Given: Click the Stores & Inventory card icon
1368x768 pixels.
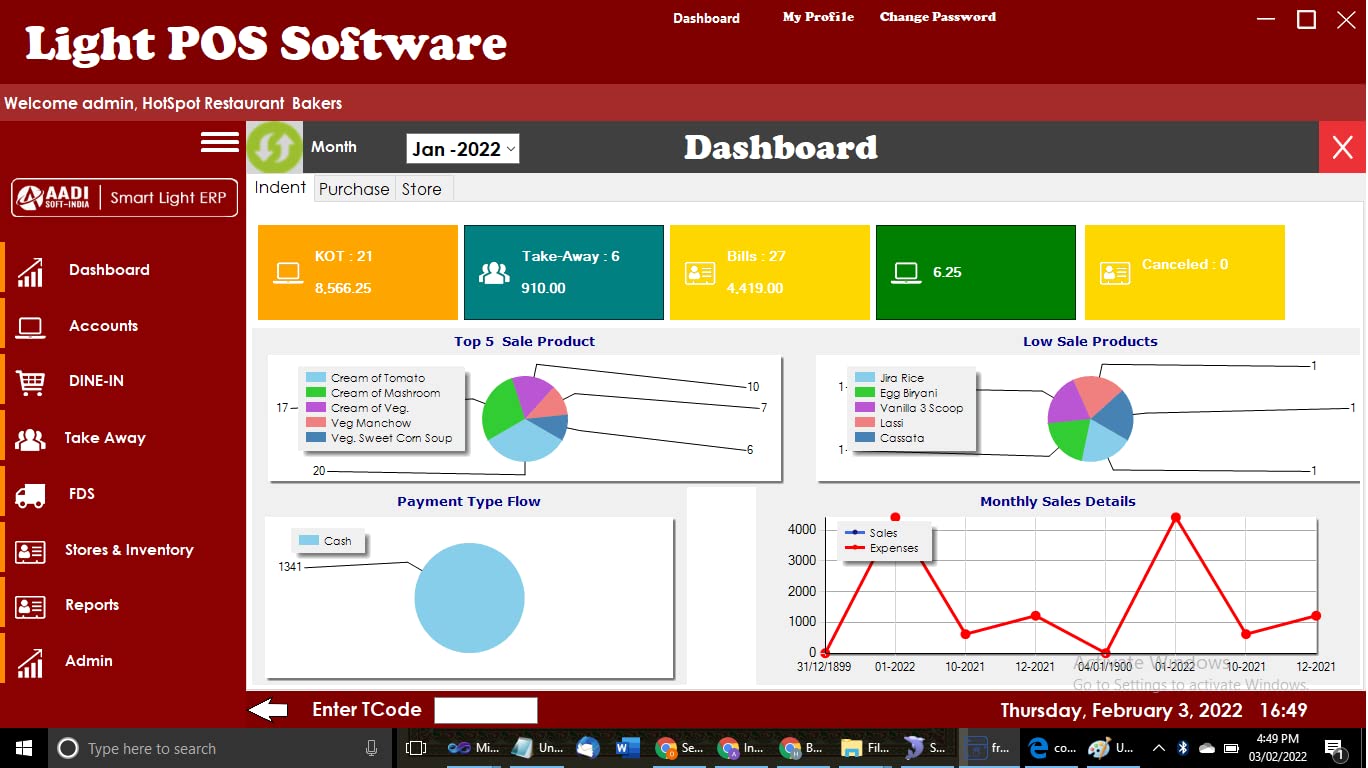Looking at the screenshot, I should [30, 551].
